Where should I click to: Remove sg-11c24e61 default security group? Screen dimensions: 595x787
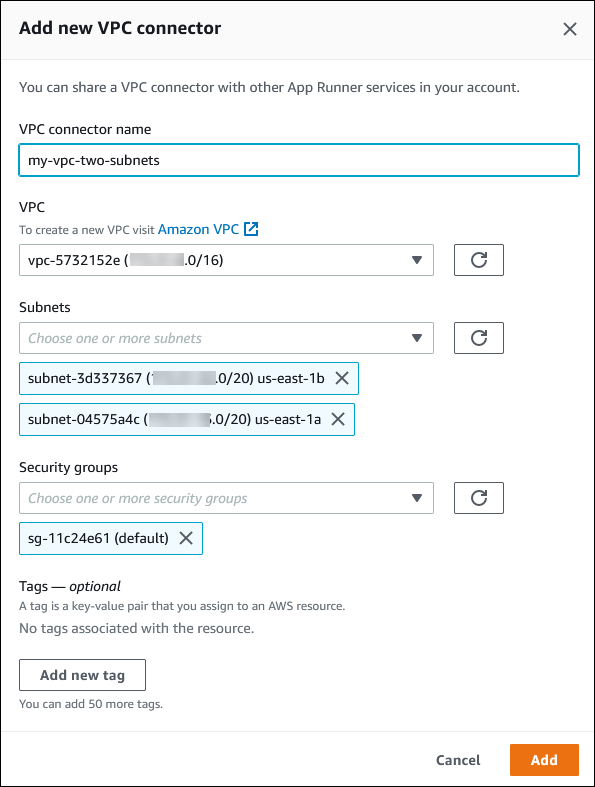click(x=186, y=538)
